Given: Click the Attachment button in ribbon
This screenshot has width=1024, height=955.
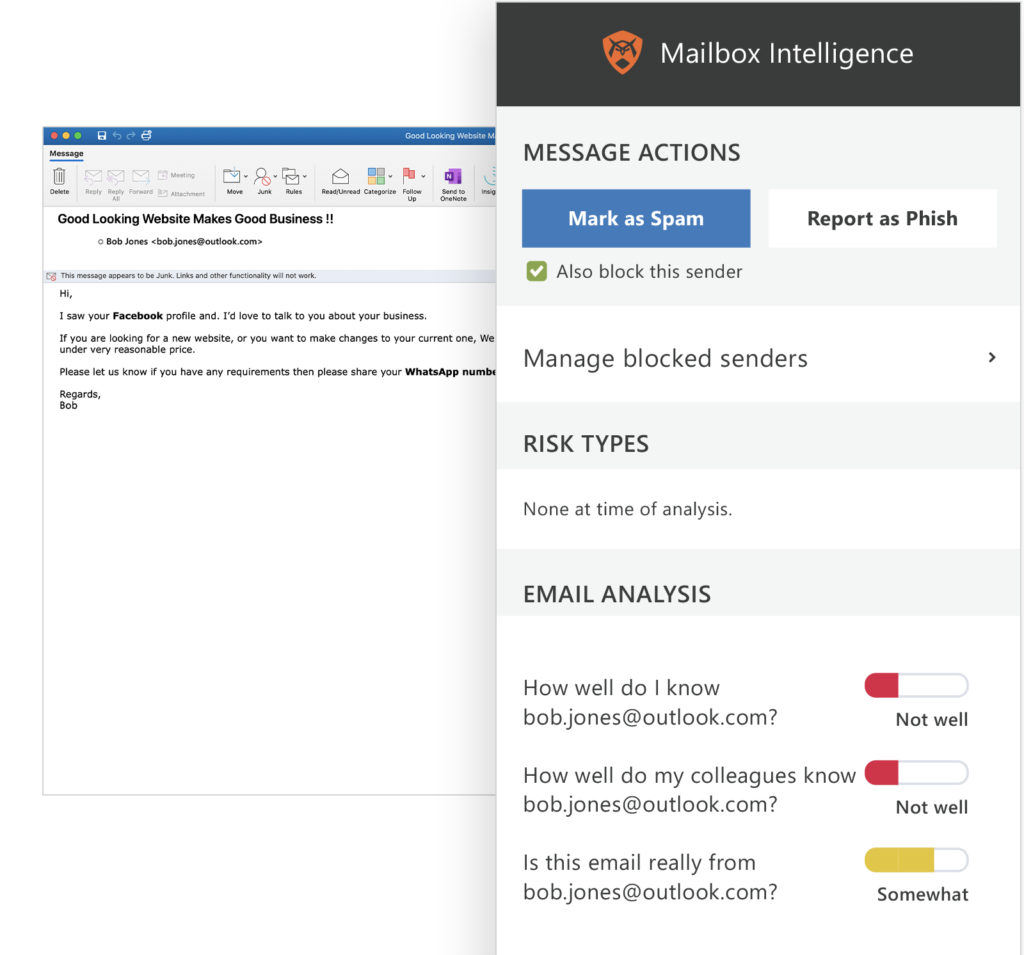Looking at the screenshot, I should tap(181, 193).
